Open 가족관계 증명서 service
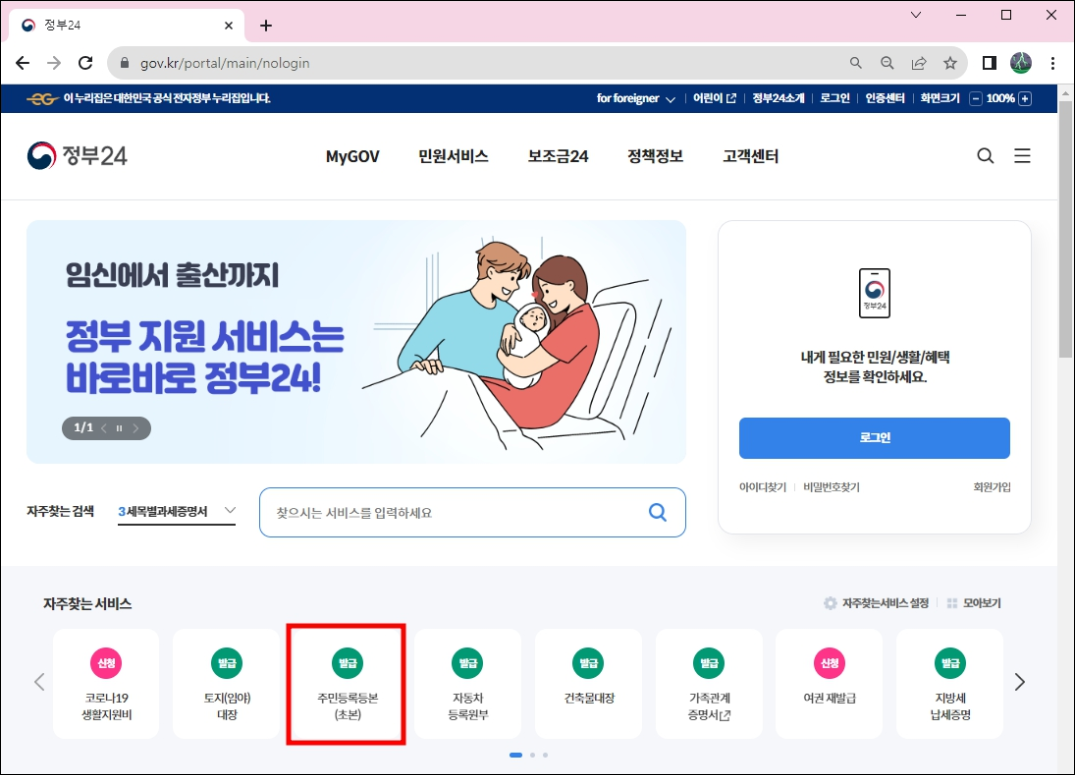1075x775 pixels. pyautogui.click(x=709, y=684)
